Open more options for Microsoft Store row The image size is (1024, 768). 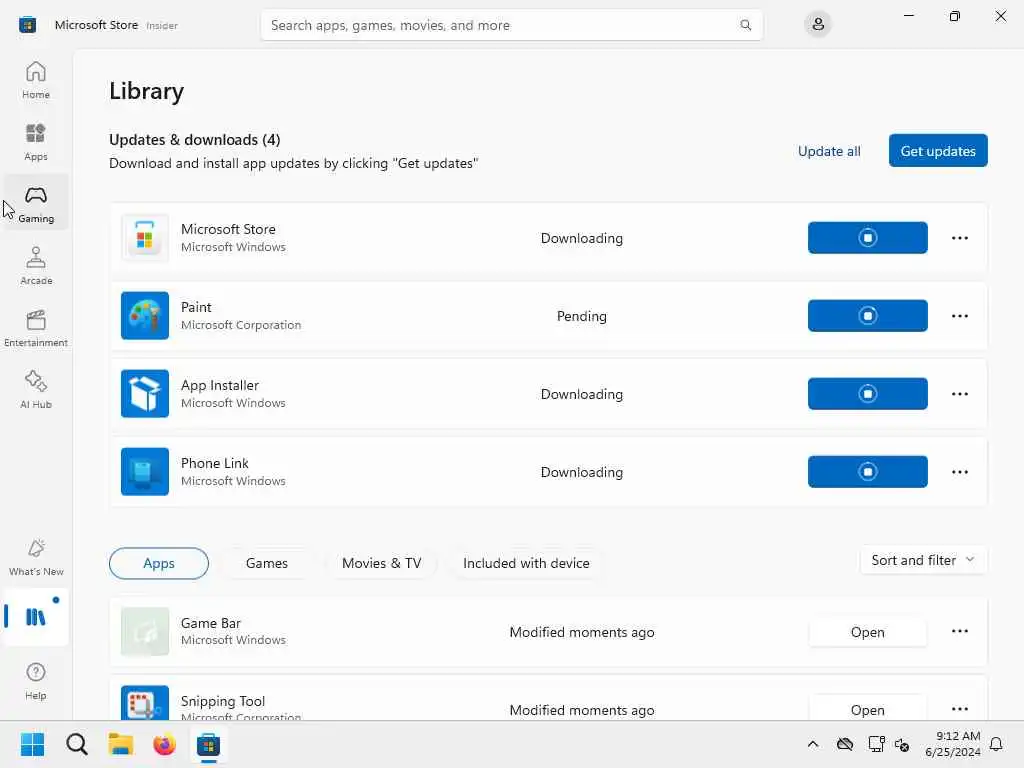tap(959, 238)
